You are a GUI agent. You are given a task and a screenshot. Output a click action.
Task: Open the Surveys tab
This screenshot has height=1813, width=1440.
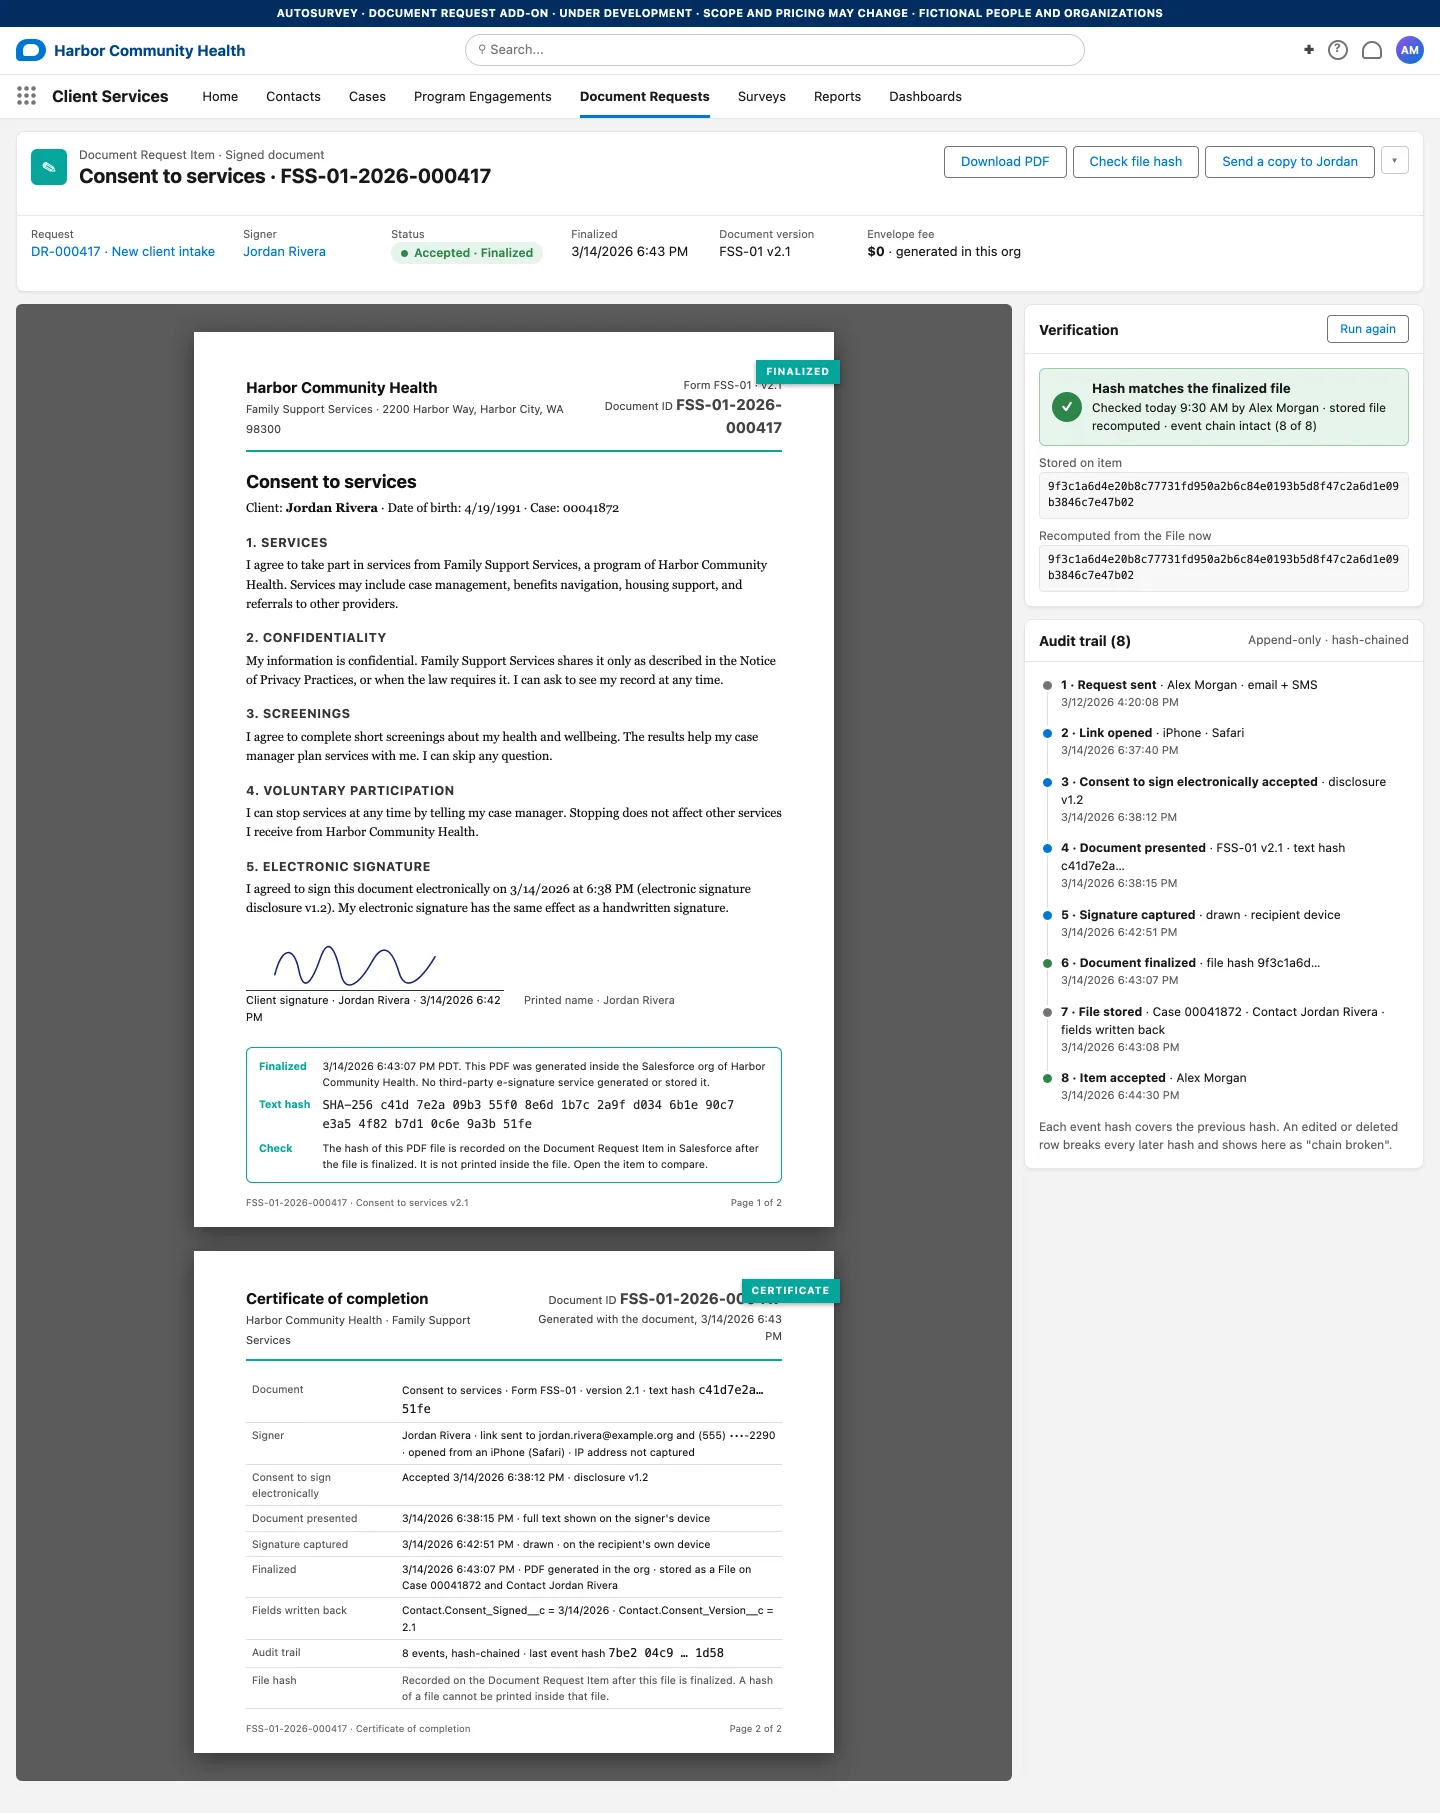[762, 97]
